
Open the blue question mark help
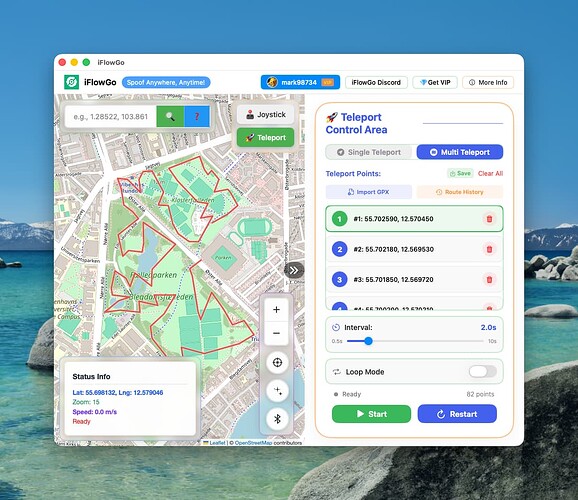197,117
